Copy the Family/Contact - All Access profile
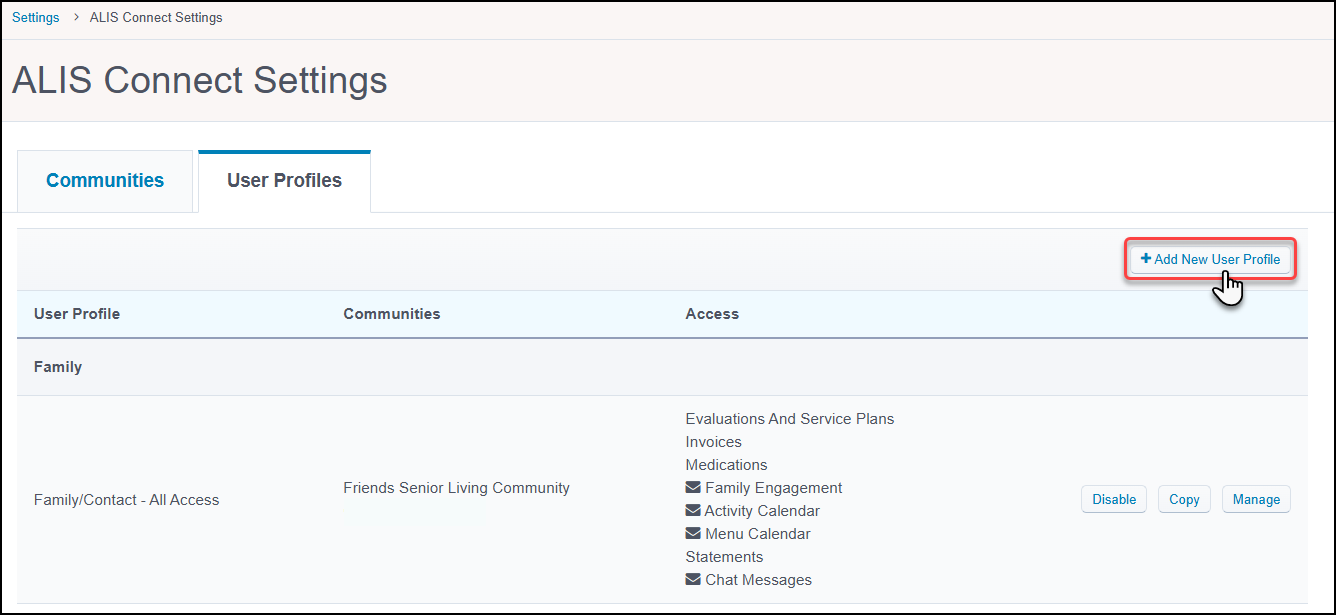This screenshot has width=1336, height=615. 1184,499
